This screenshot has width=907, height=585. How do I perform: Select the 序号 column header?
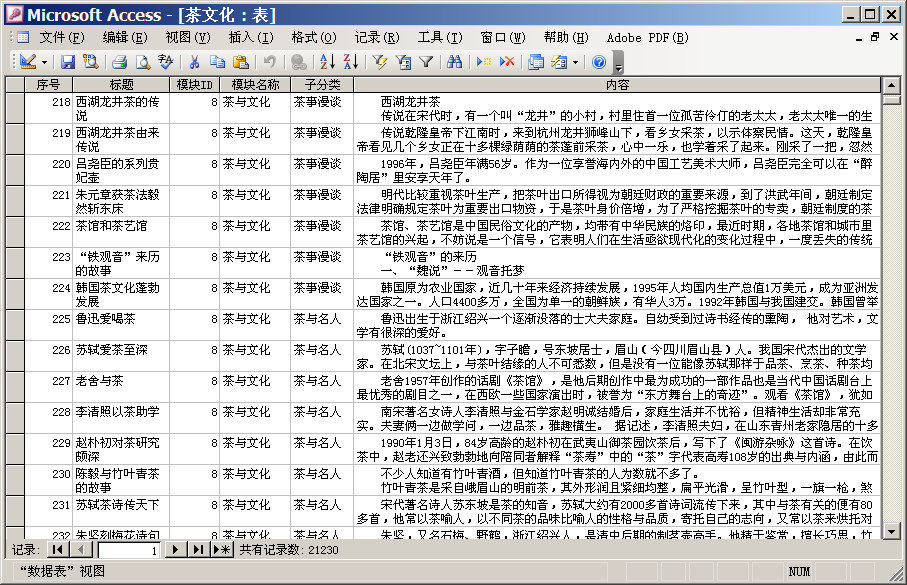tap(49, 84)
